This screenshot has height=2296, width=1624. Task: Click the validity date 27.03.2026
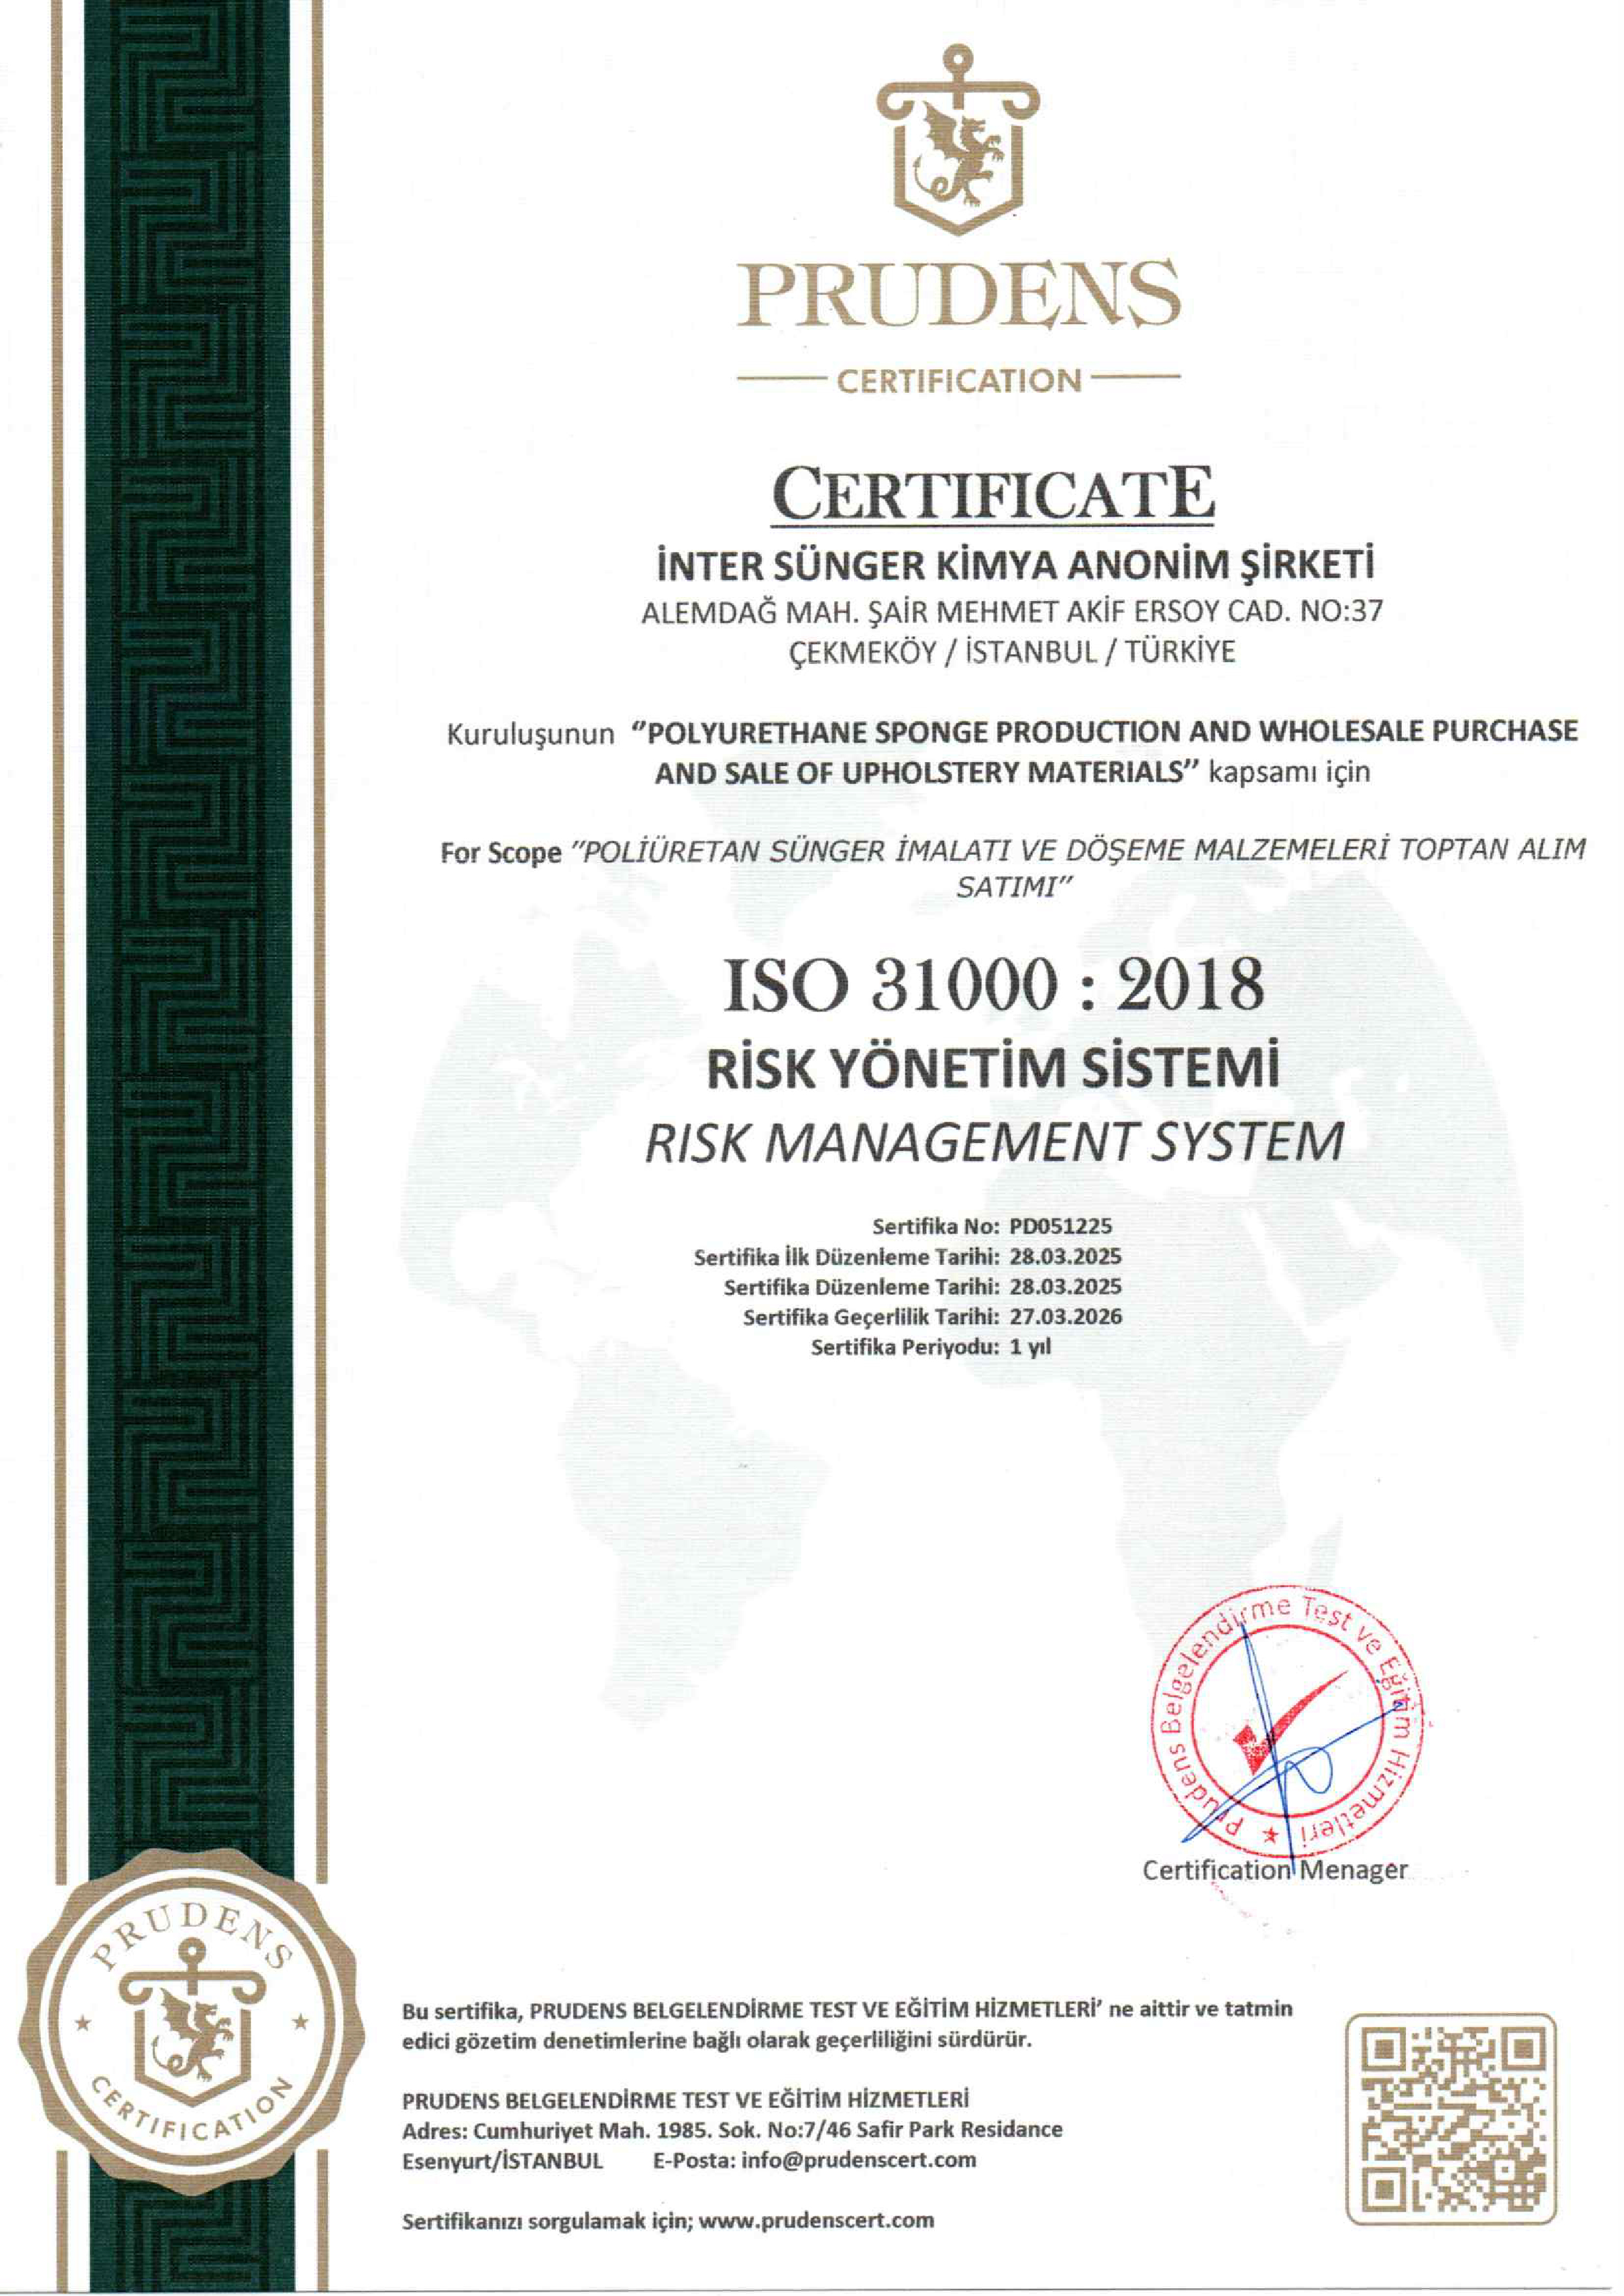(x=1065, y=1317)
